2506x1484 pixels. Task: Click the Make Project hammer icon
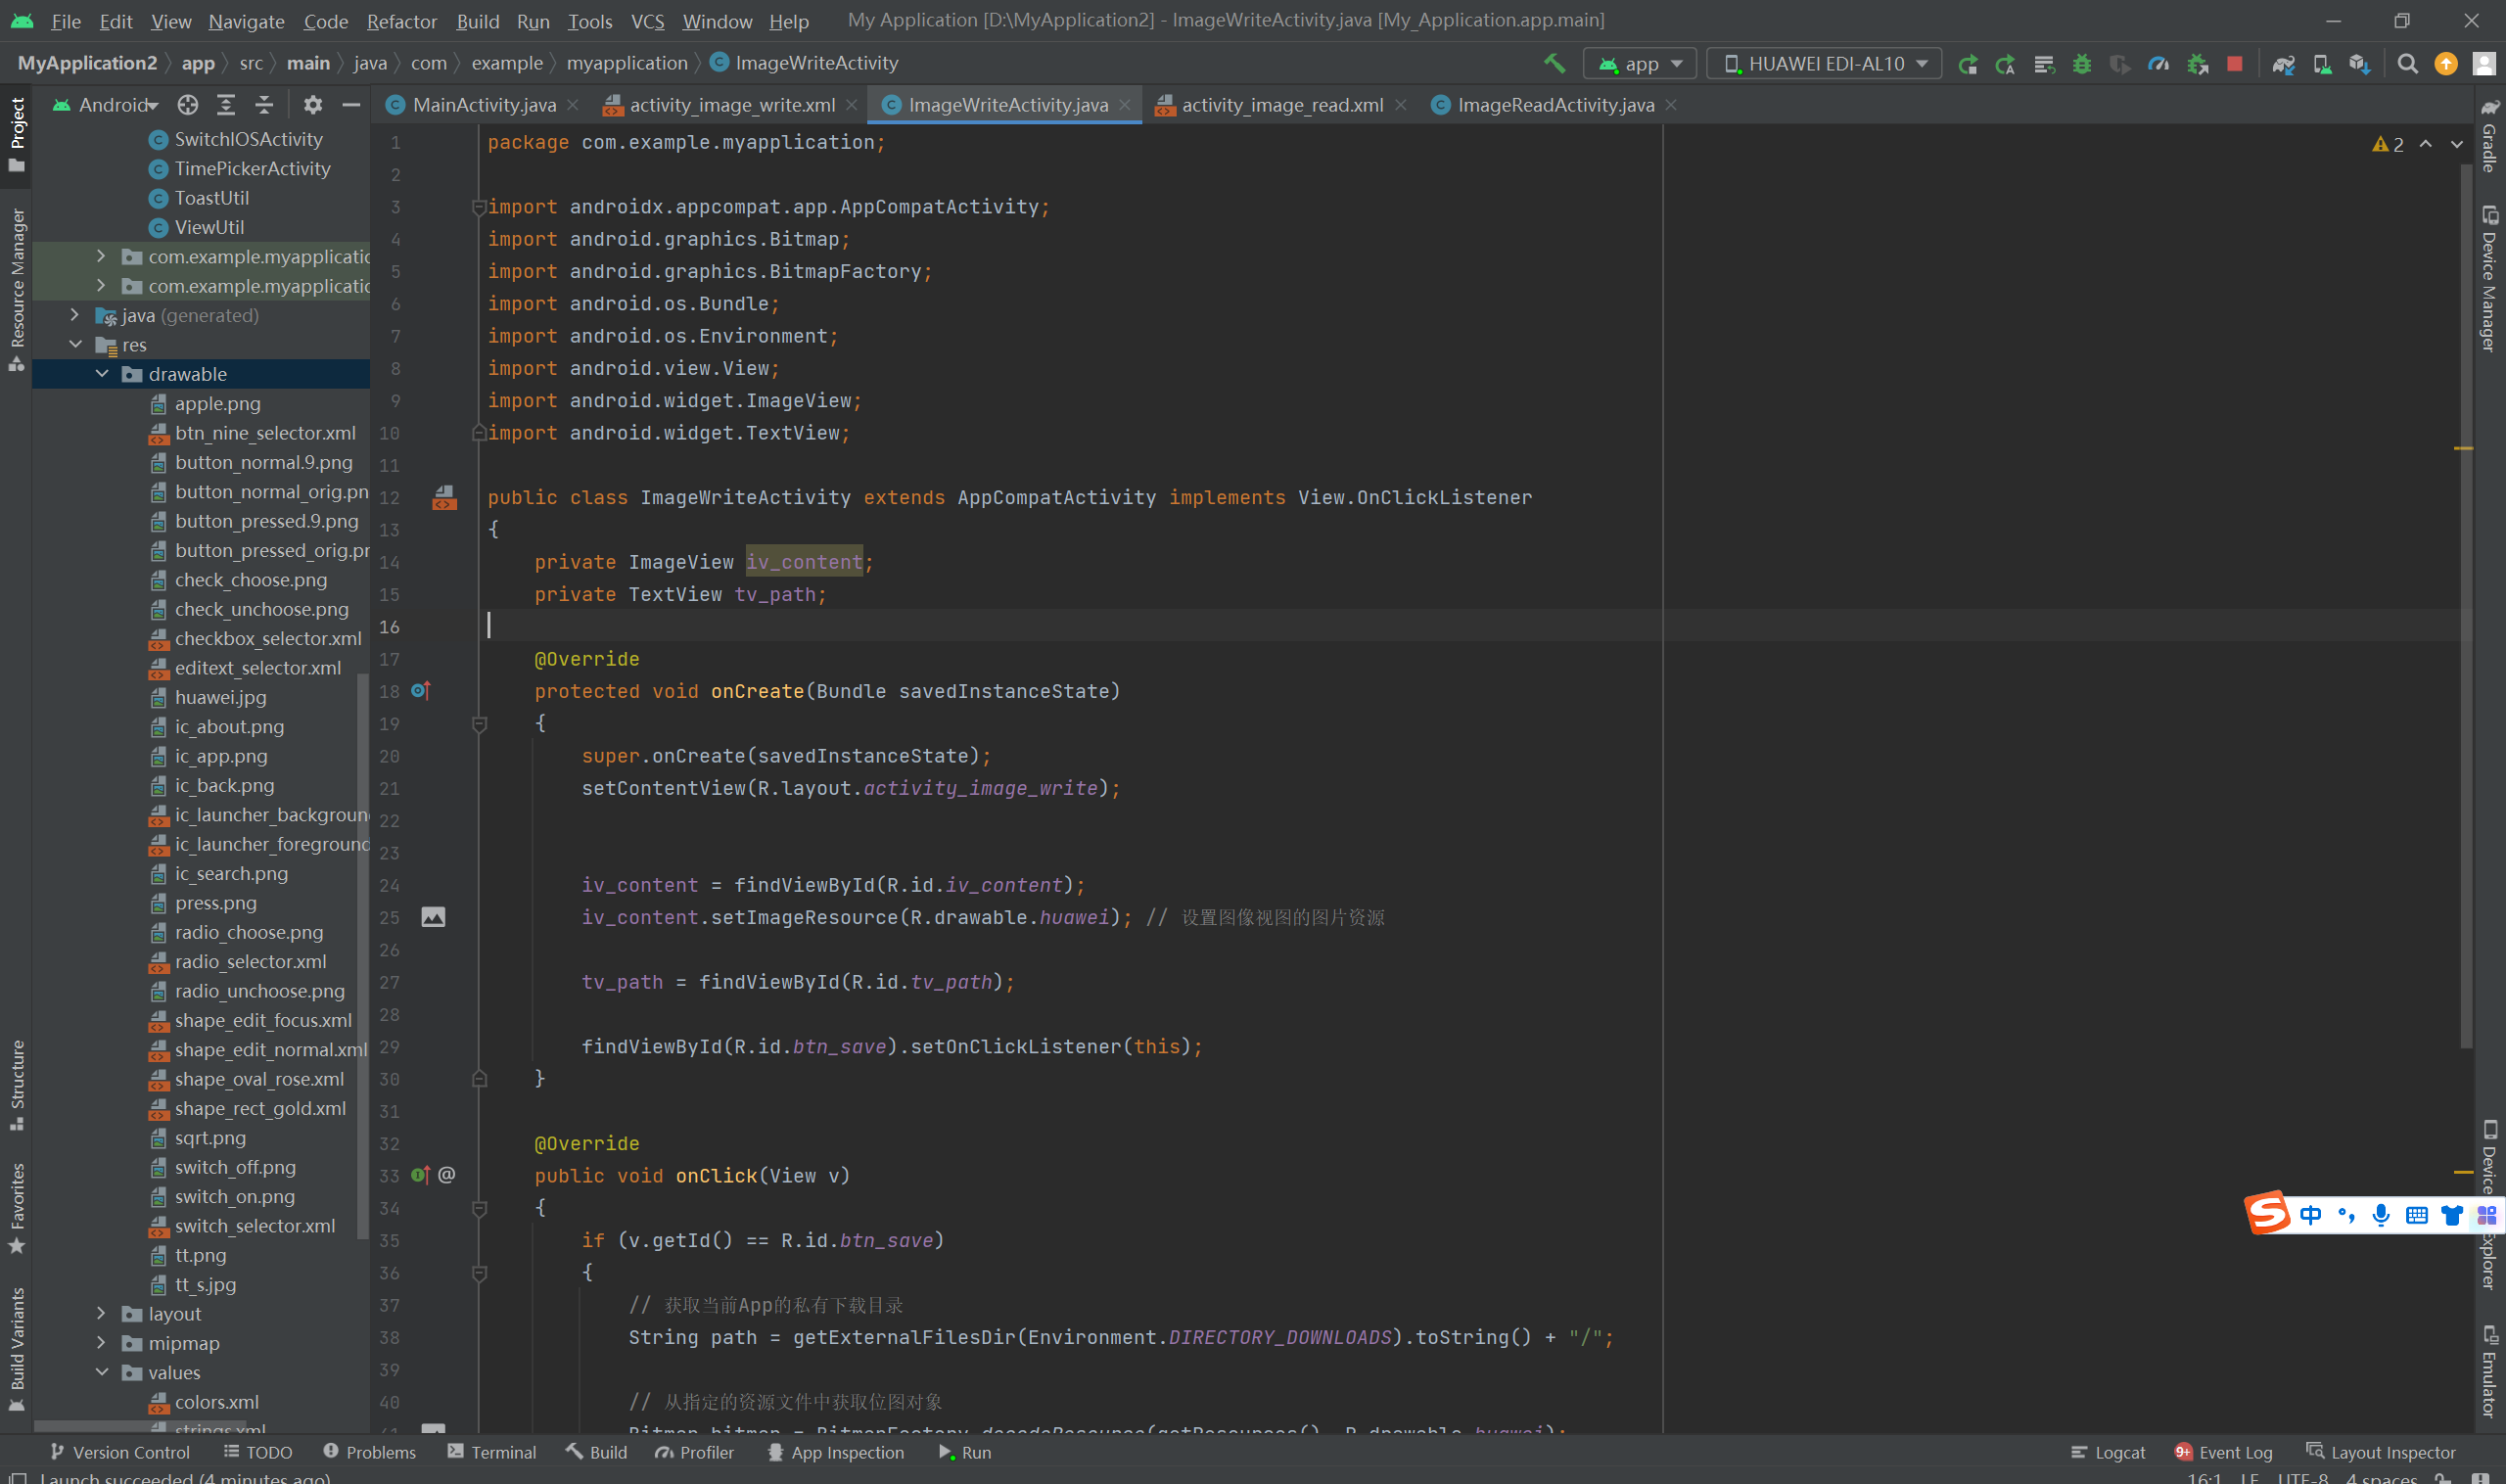pyautogui.click(x=1554, y=63)
